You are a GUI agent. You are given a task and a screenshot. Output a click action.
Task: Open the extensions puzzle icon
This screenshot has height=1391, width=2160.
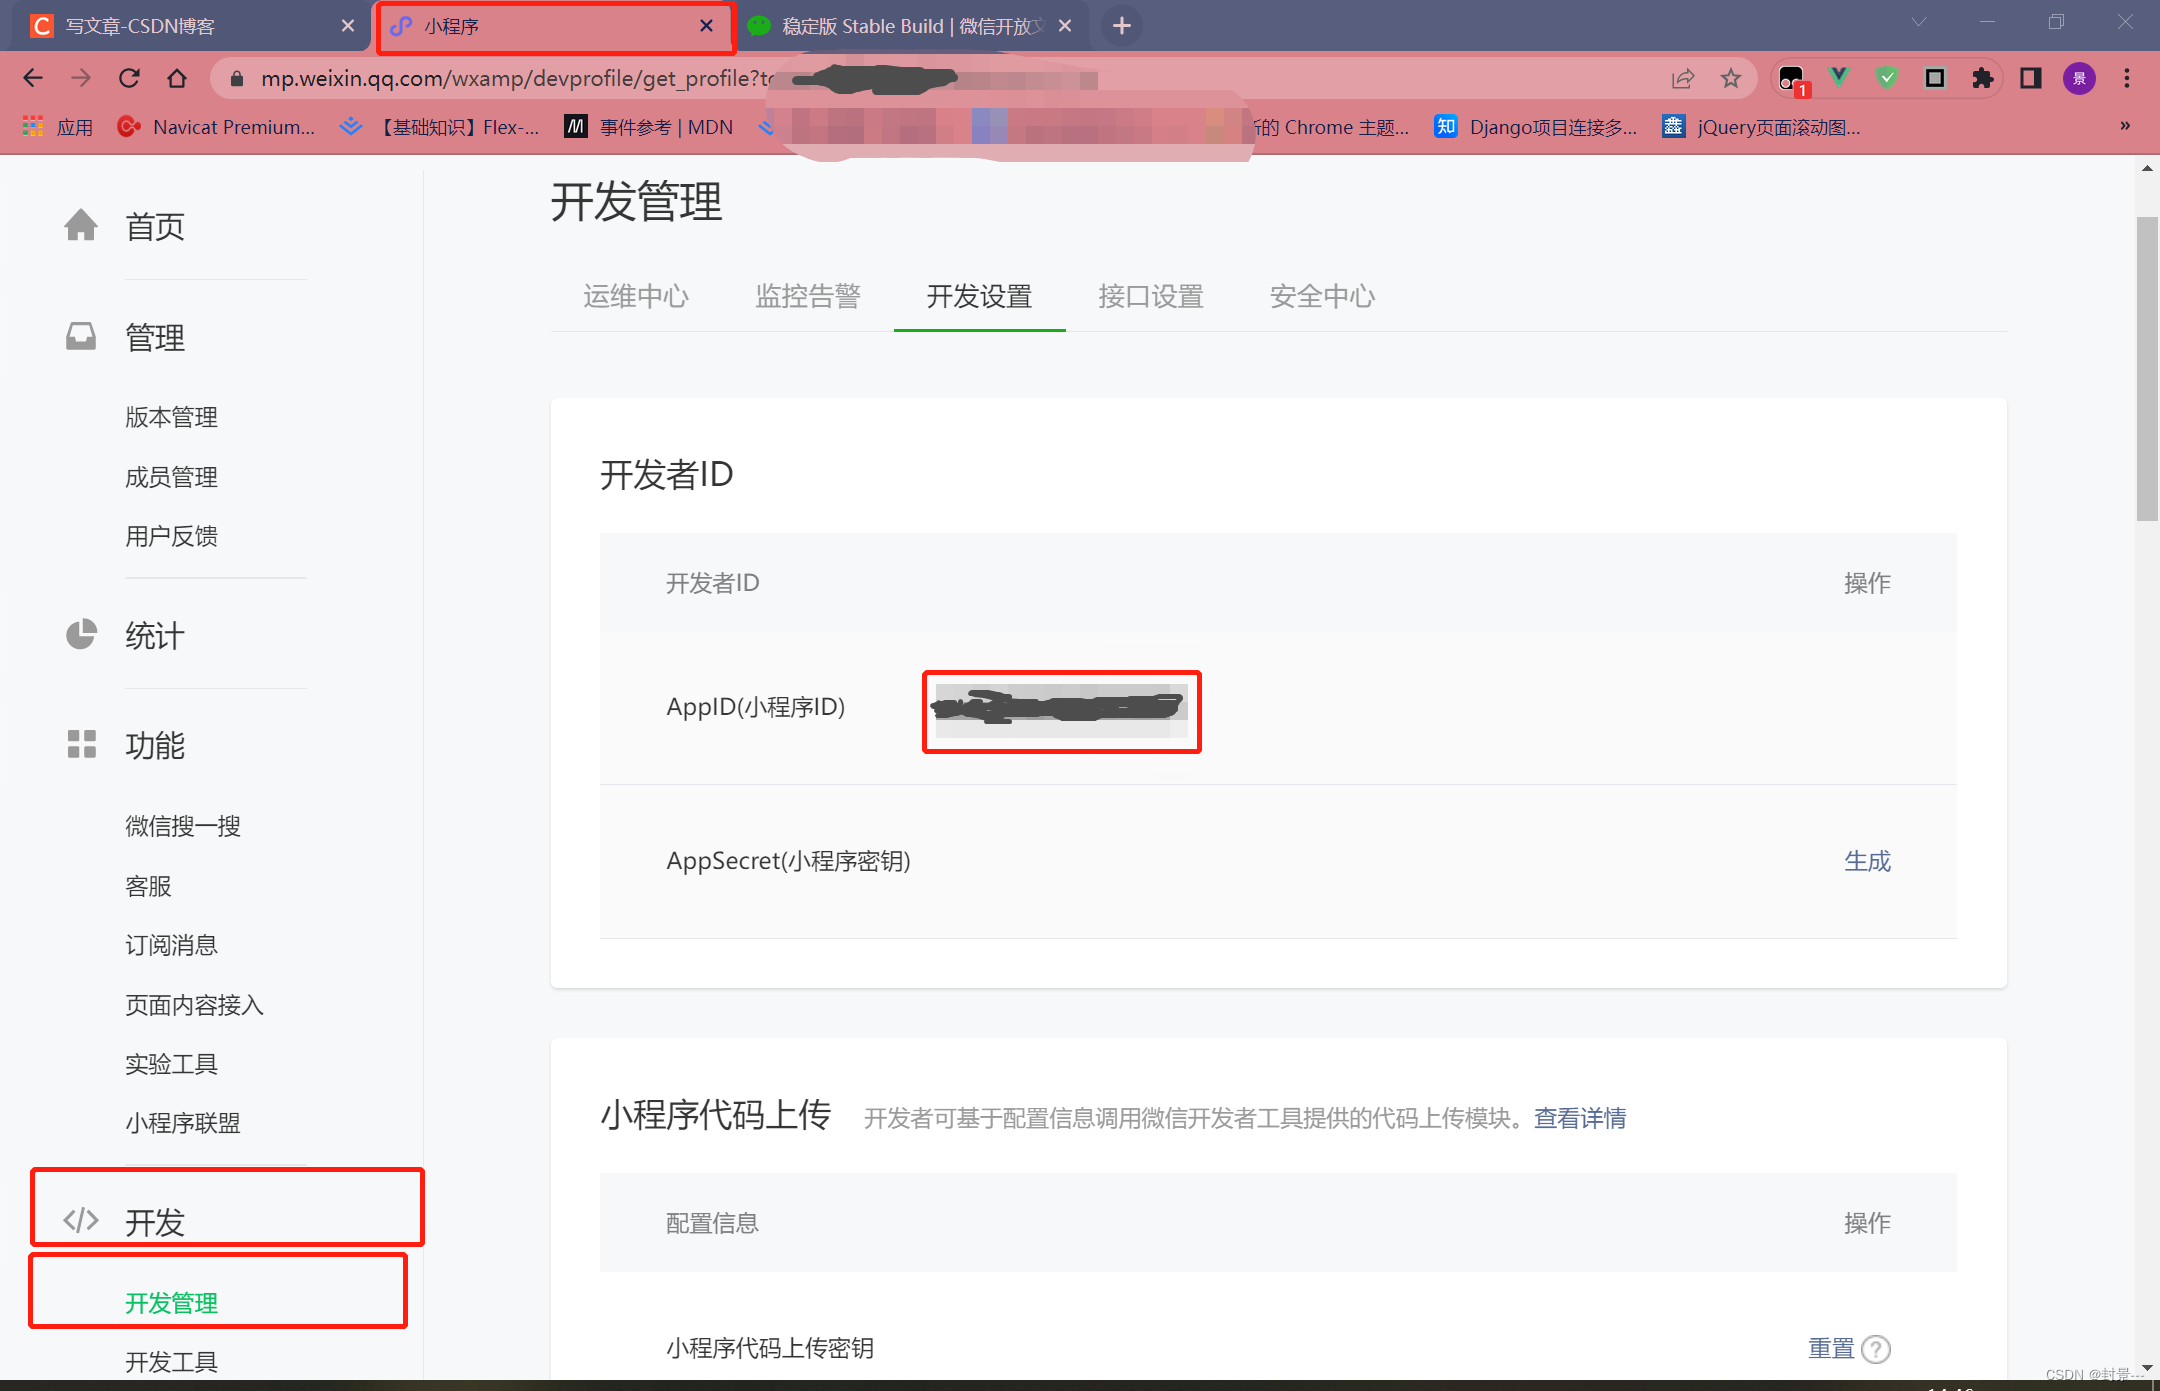click(x=1982, y=78)
